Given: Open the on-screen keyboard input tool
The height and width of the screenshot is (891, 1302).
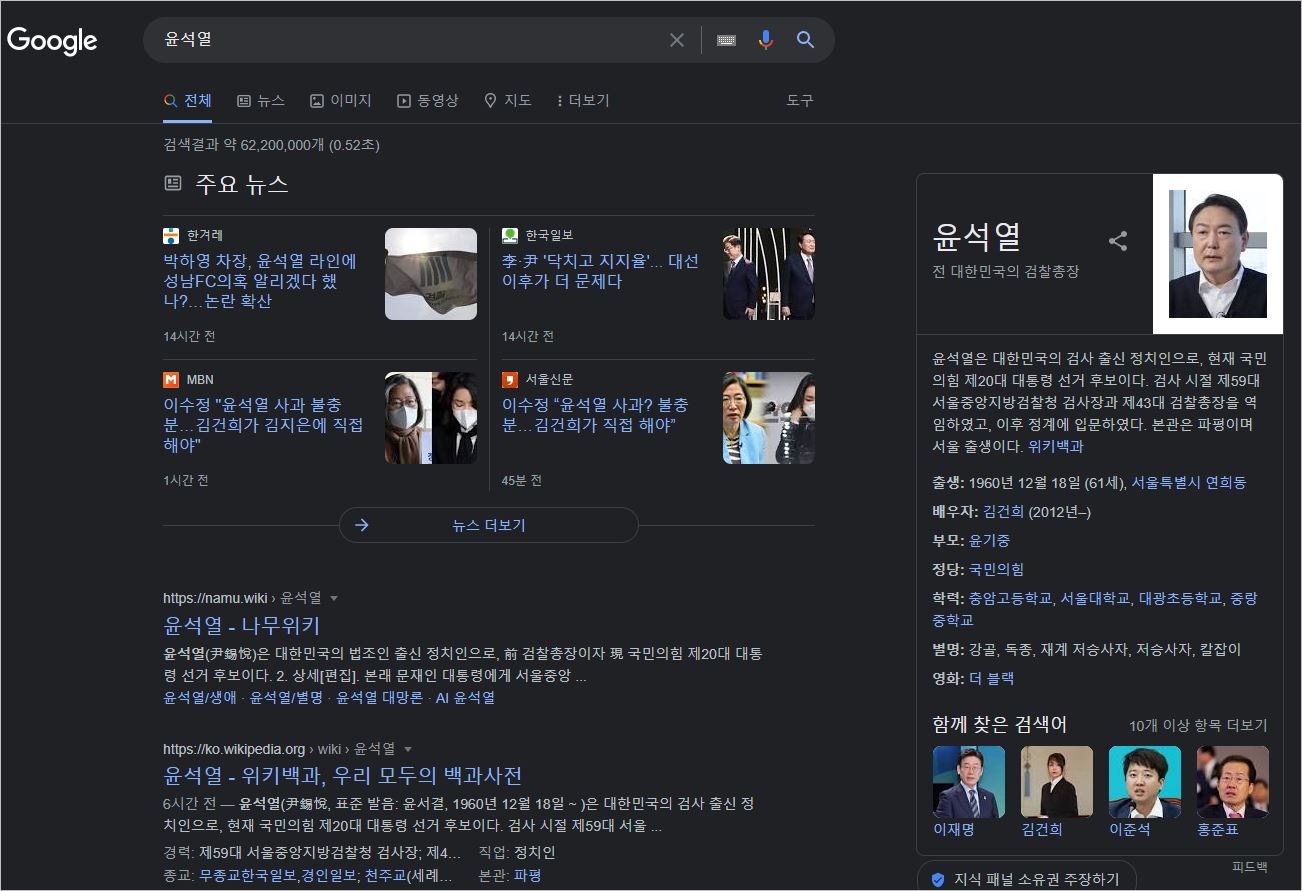Looking at the screenshot, I should point(726,40).
